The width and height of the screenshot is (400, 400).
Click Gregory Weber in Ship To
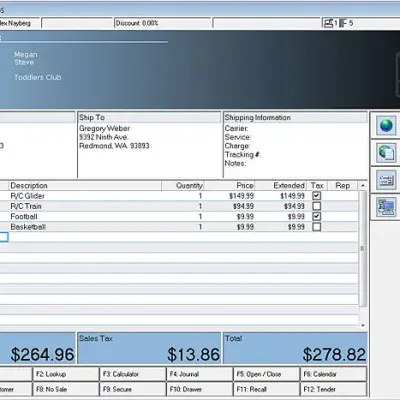point(105,128)
